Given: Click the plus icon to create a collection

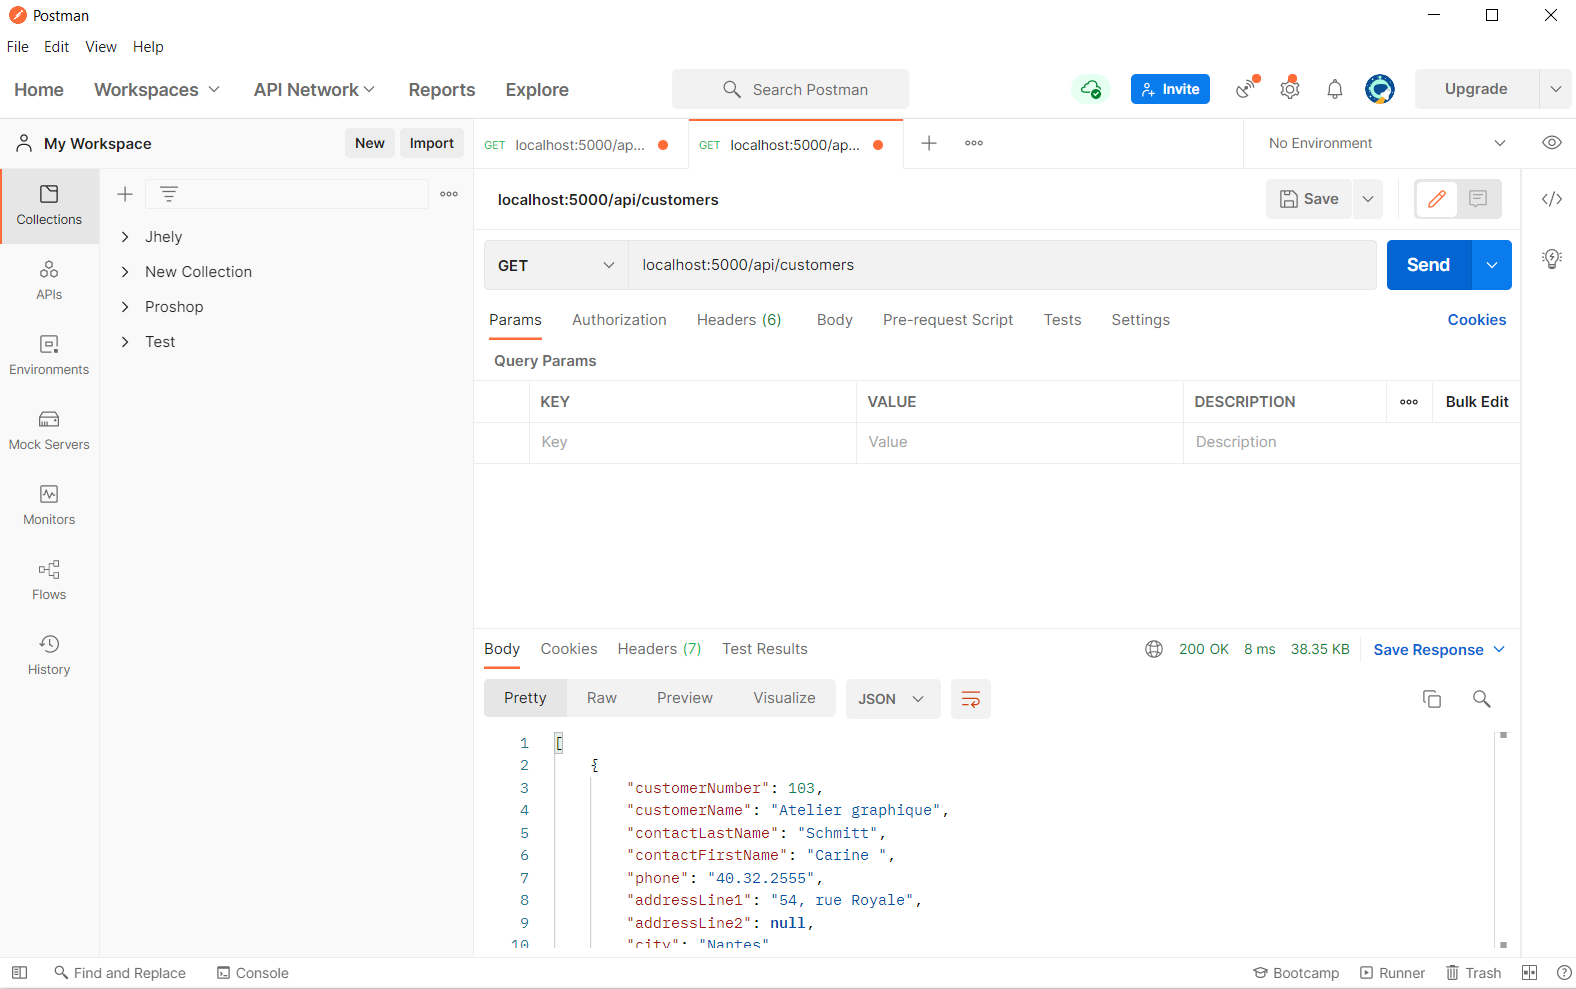Looking at the screenshot, I should pyautogui.click(x=125, y=194).
